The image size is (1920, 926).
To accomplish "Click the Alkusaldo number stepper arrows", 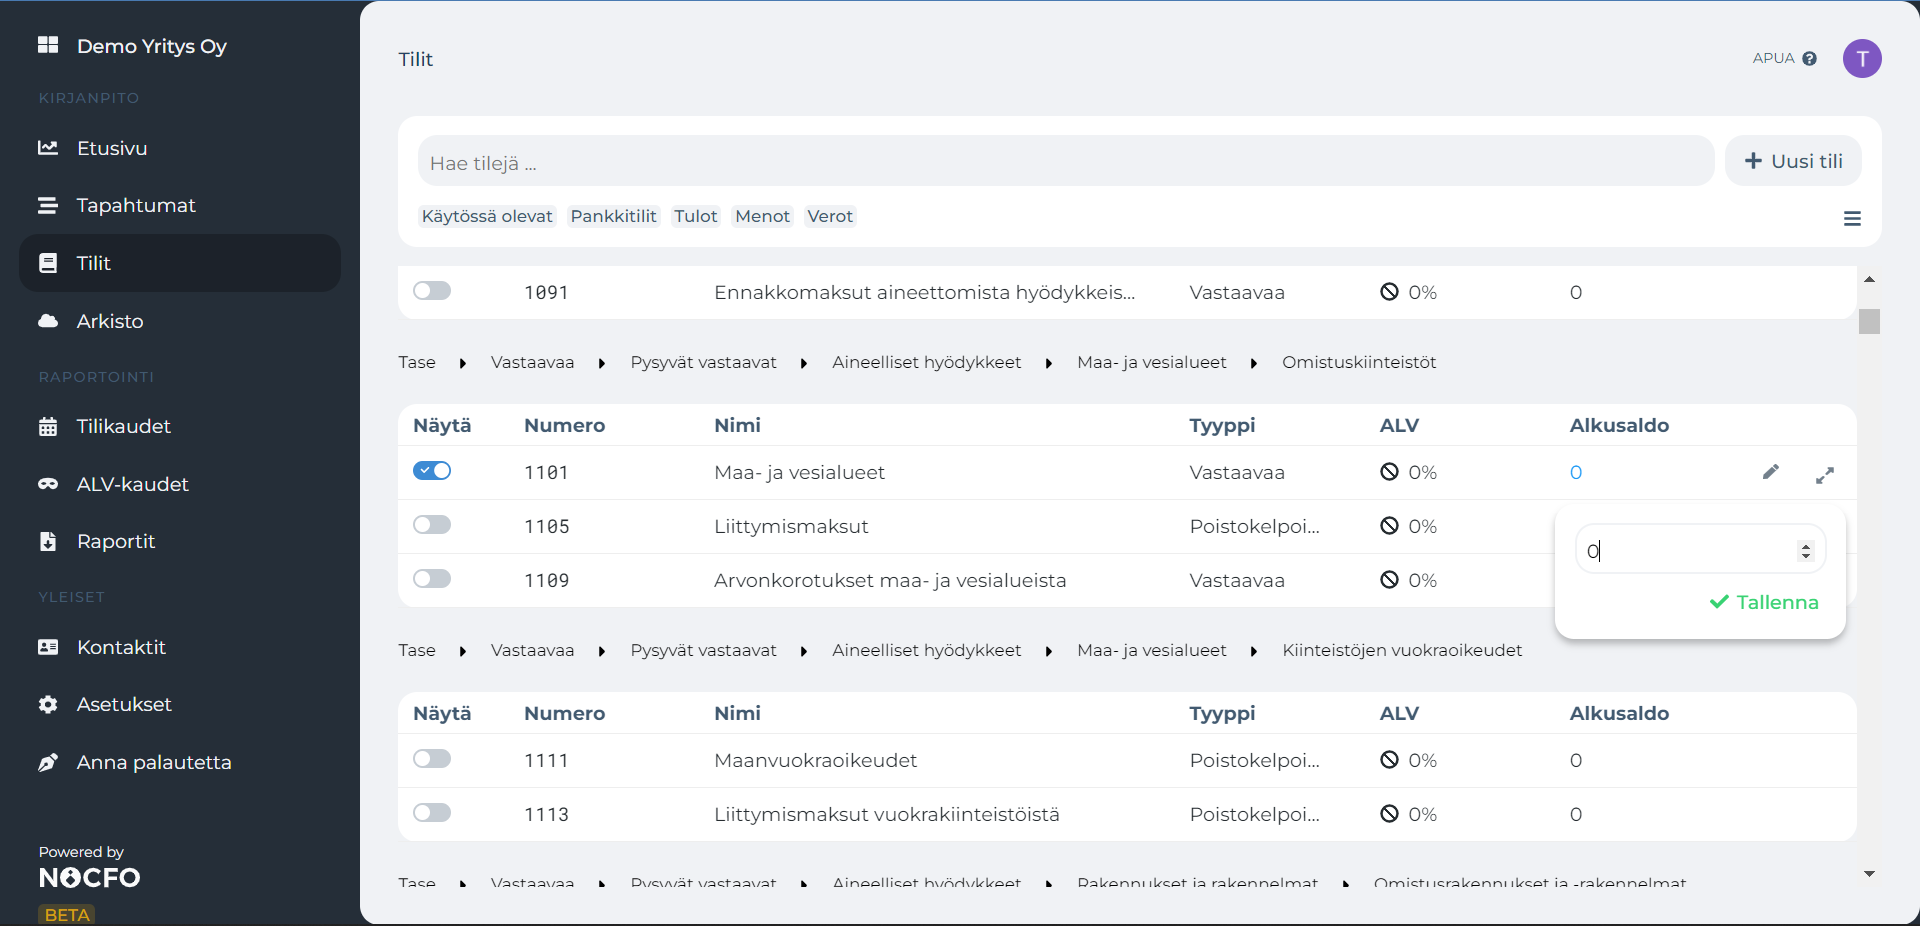I will [1805, 551].
